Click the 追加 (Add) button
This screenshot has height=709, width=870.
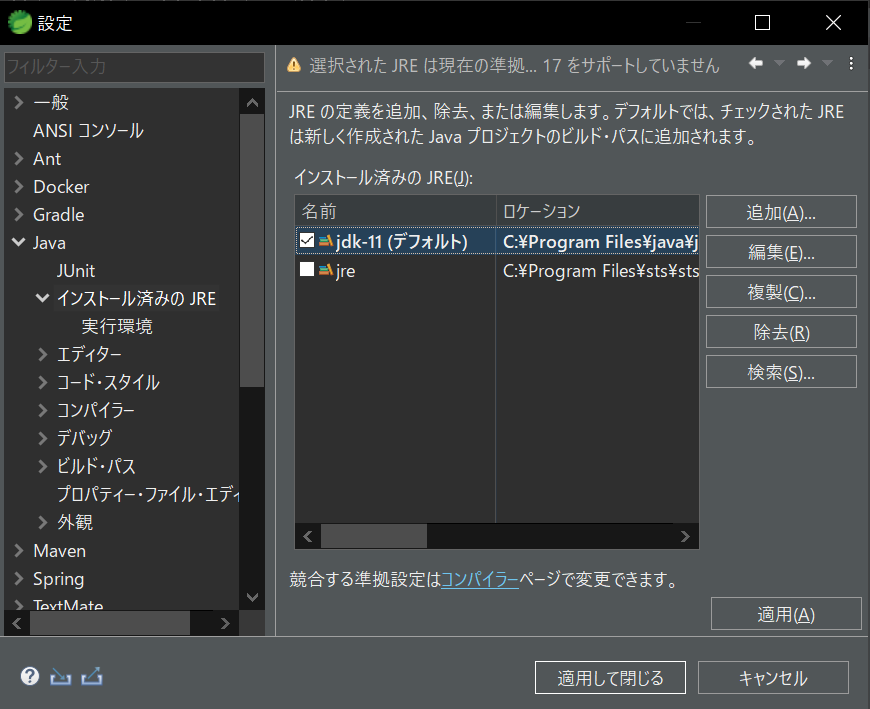point(780,211)
